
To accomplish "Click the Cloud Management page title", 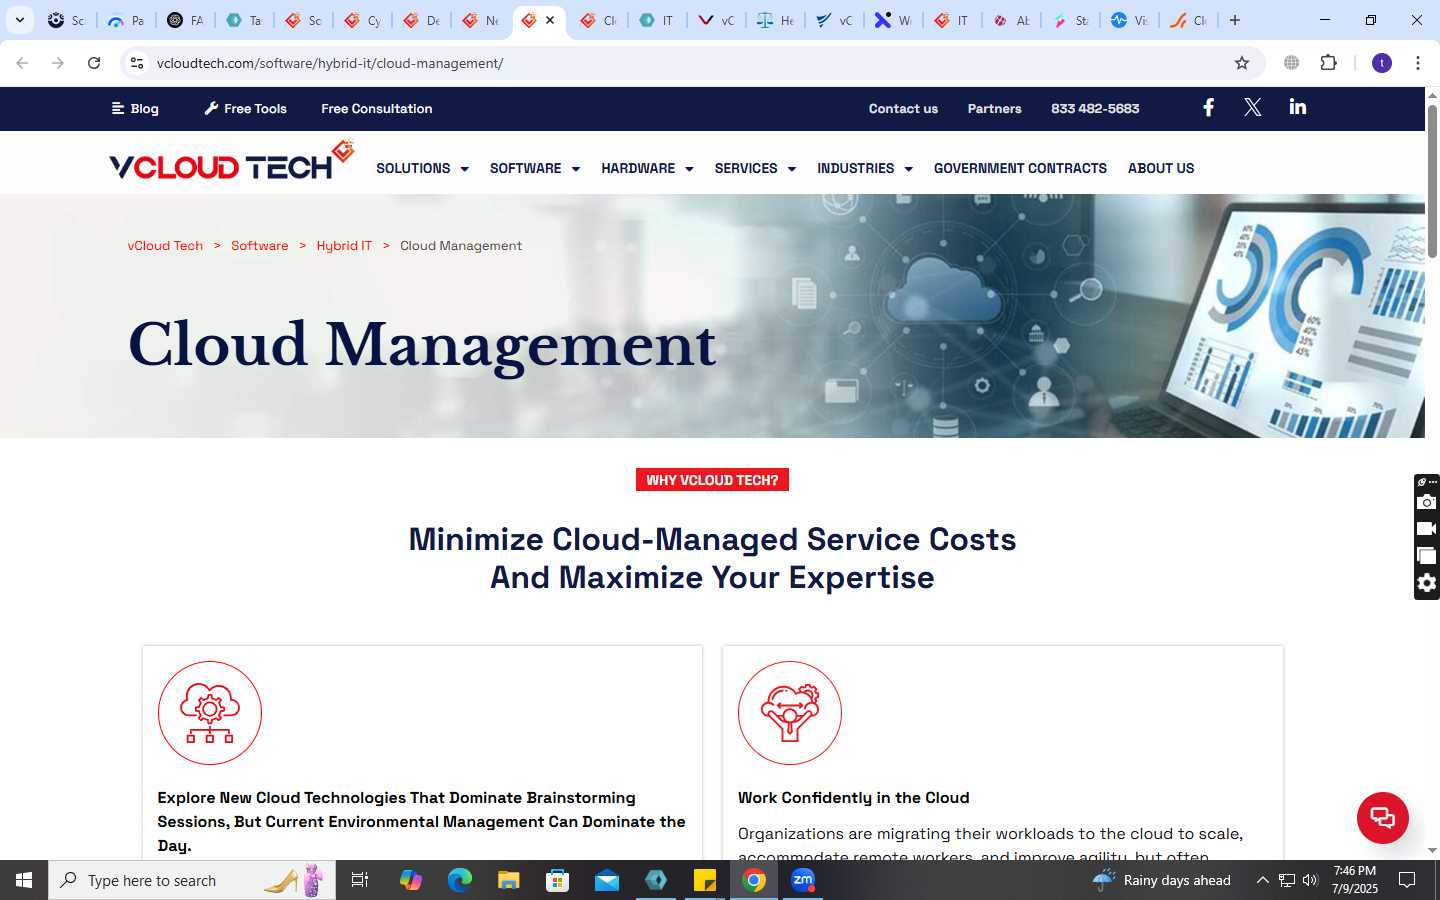I will click(x=422, y=345).
